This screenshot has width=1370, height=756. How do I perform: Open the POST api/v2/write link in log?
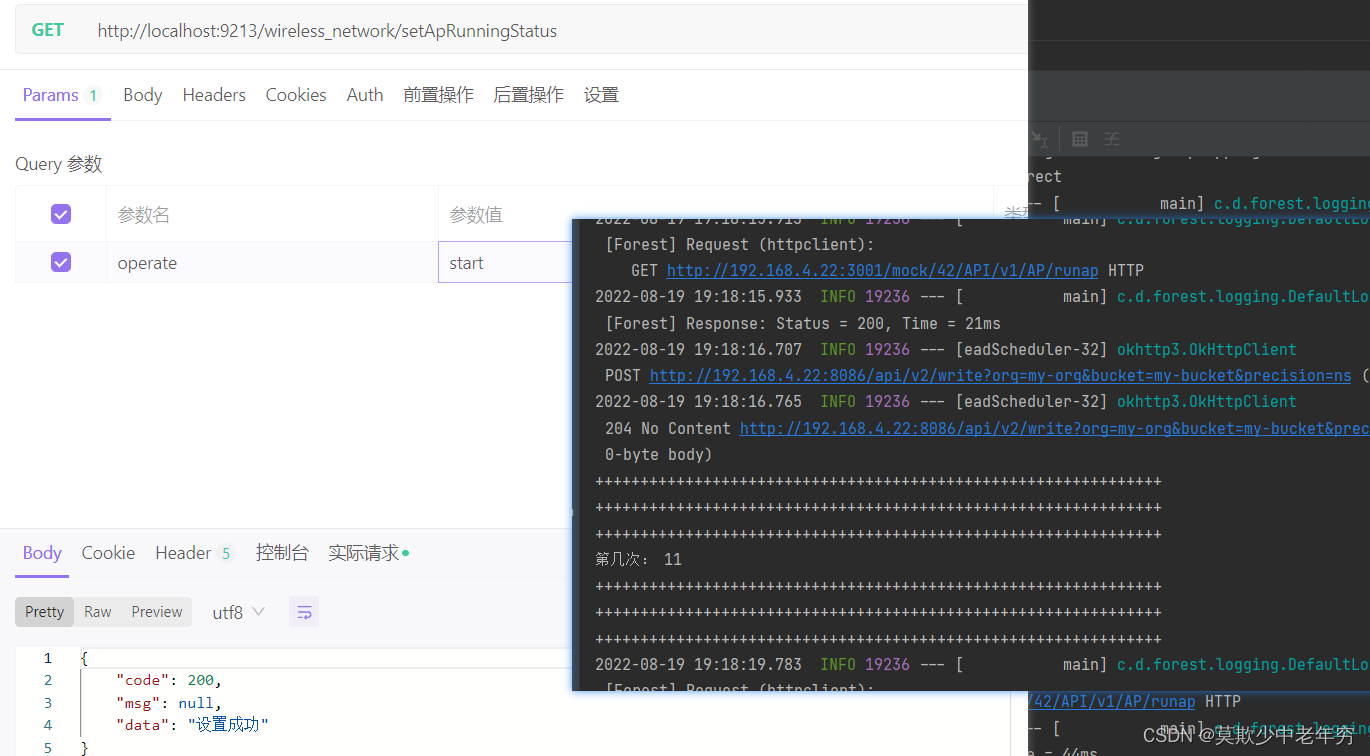tap(1000, 376)
